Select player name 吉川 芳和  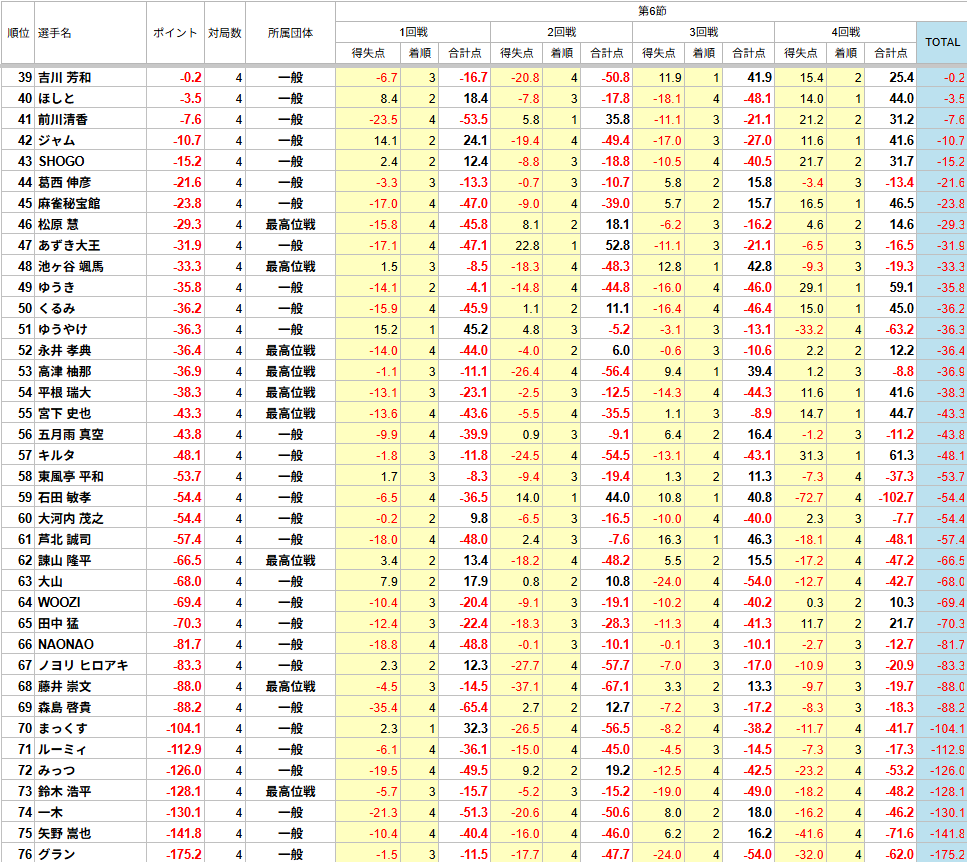click(65, 78)
